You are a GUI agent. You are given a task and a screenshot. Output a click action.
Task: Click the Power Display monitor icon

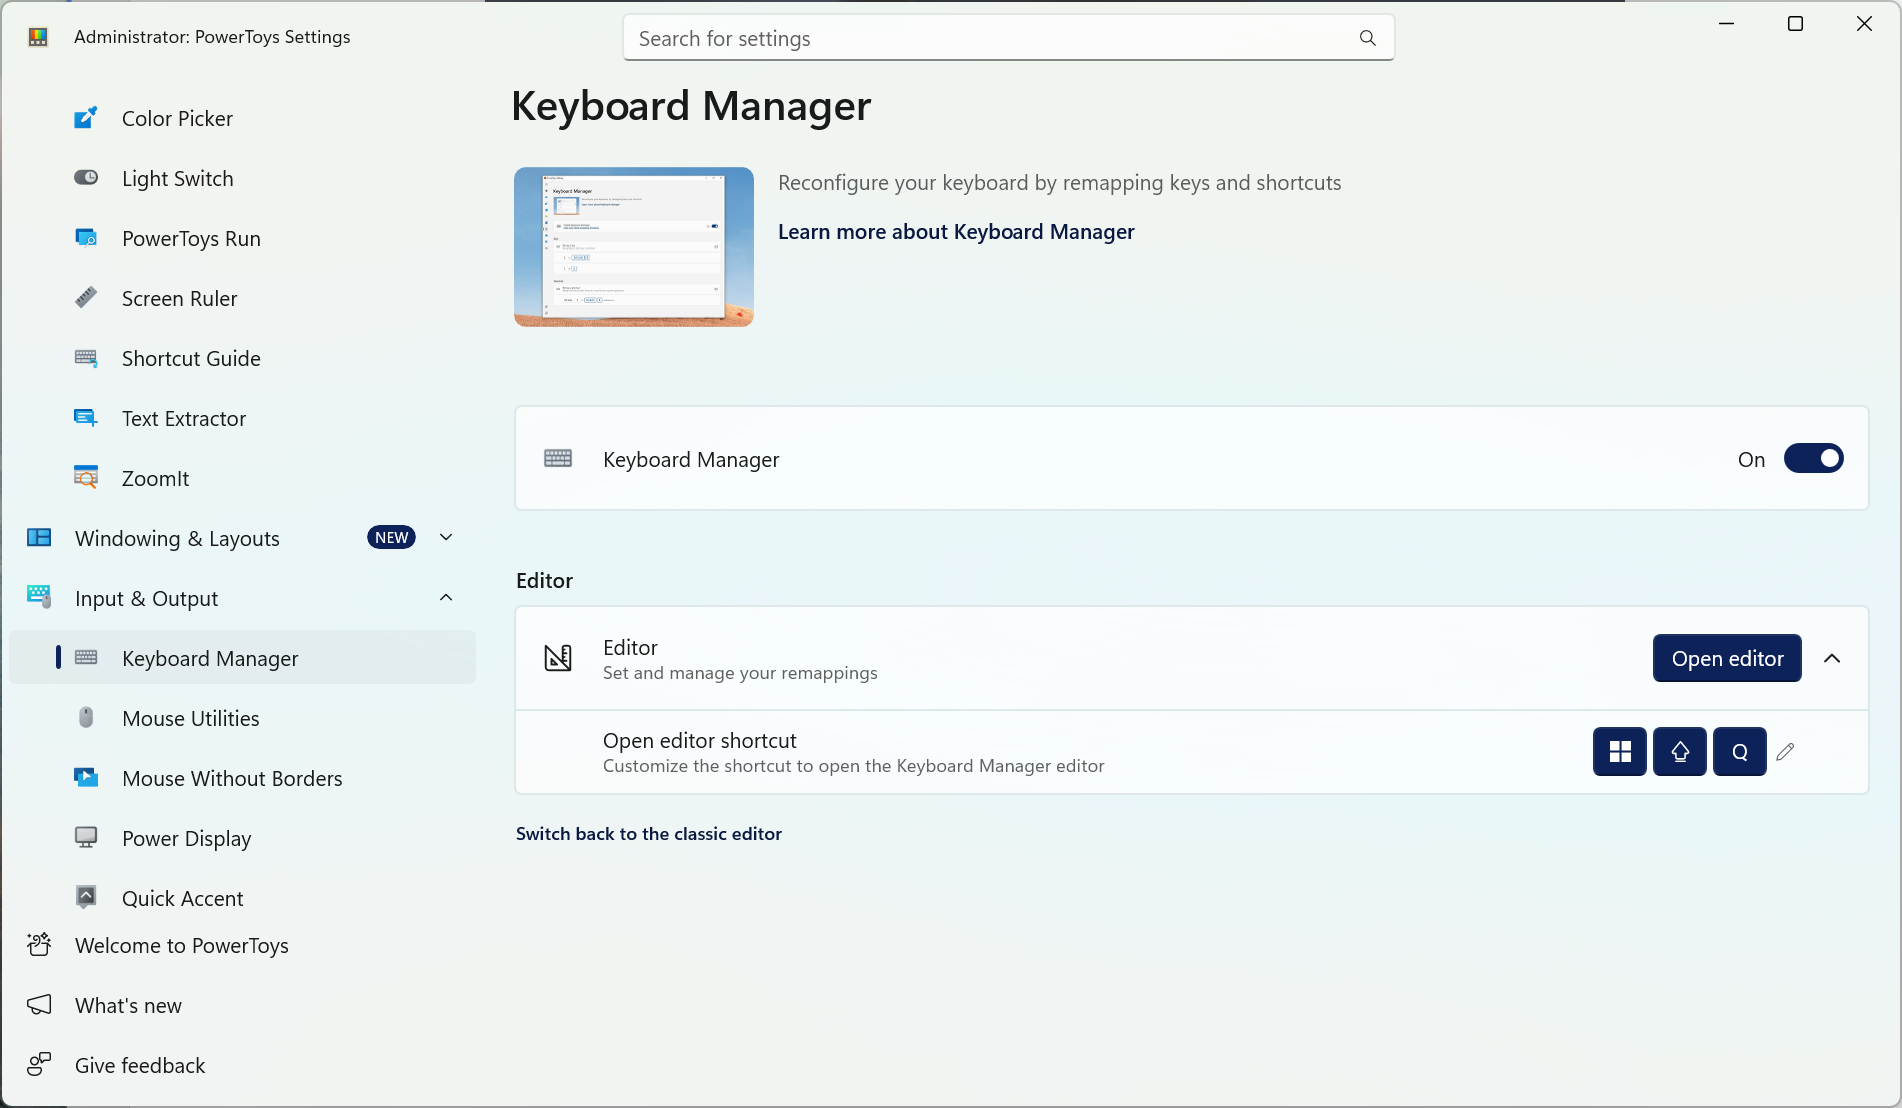click(86, 838)
